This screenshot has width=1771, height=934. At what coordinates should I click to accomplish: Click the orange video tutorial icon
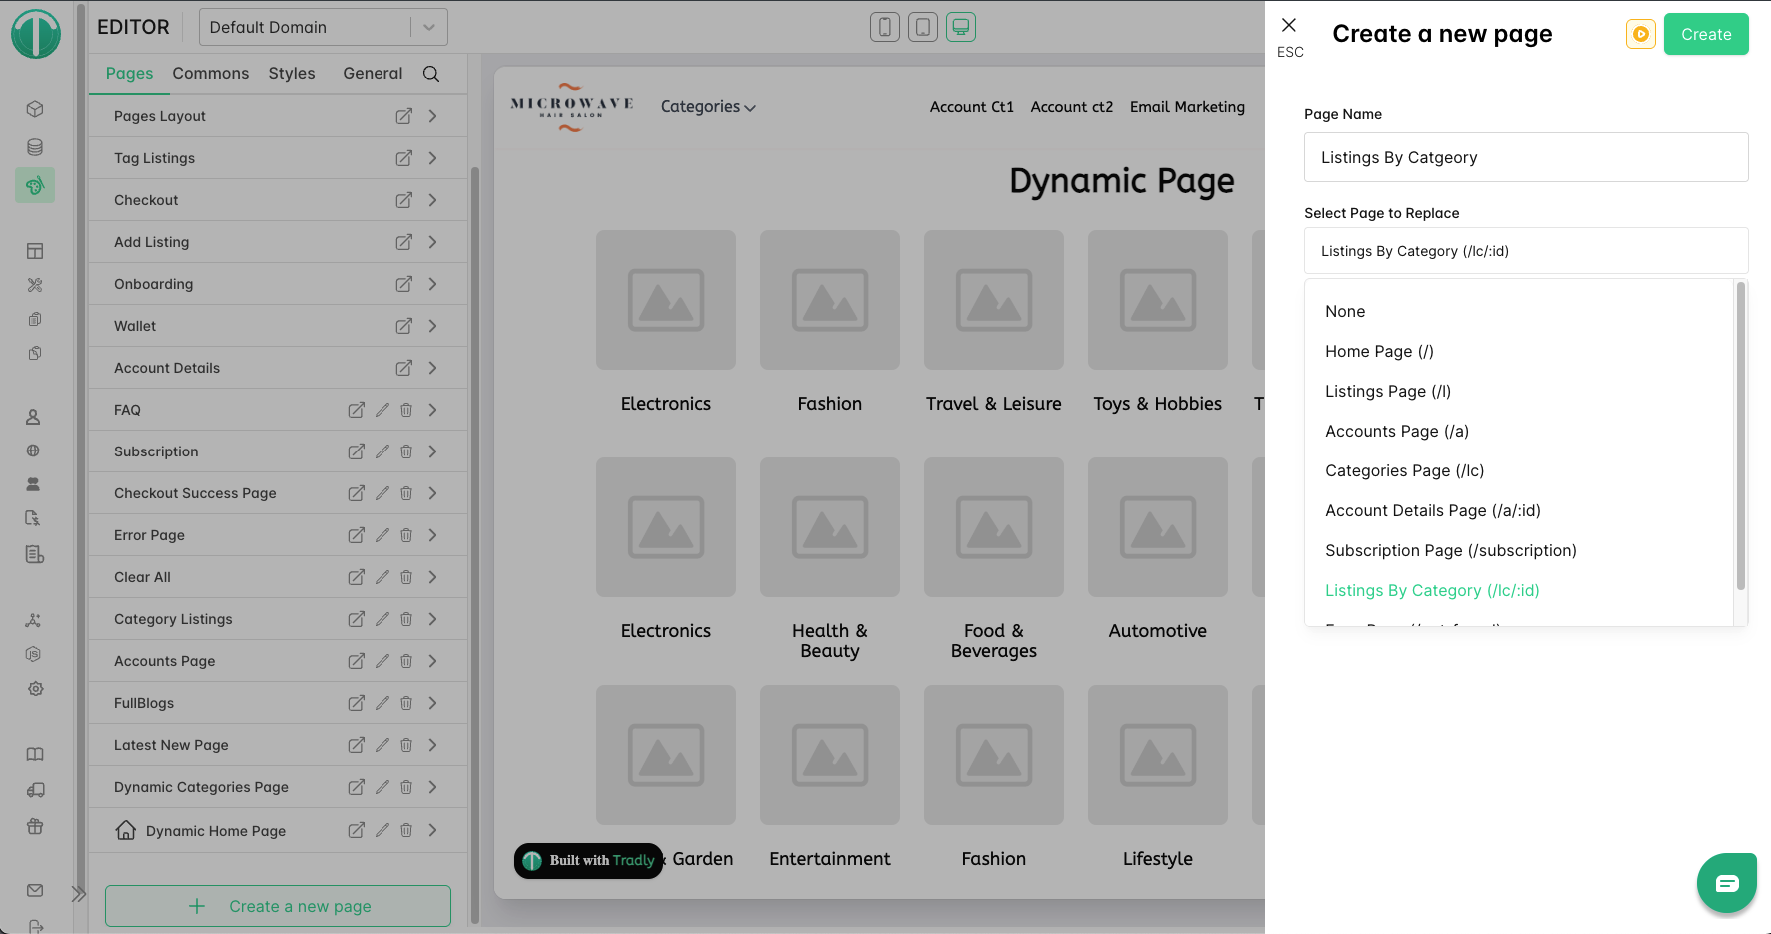[x=1640, y=34]
